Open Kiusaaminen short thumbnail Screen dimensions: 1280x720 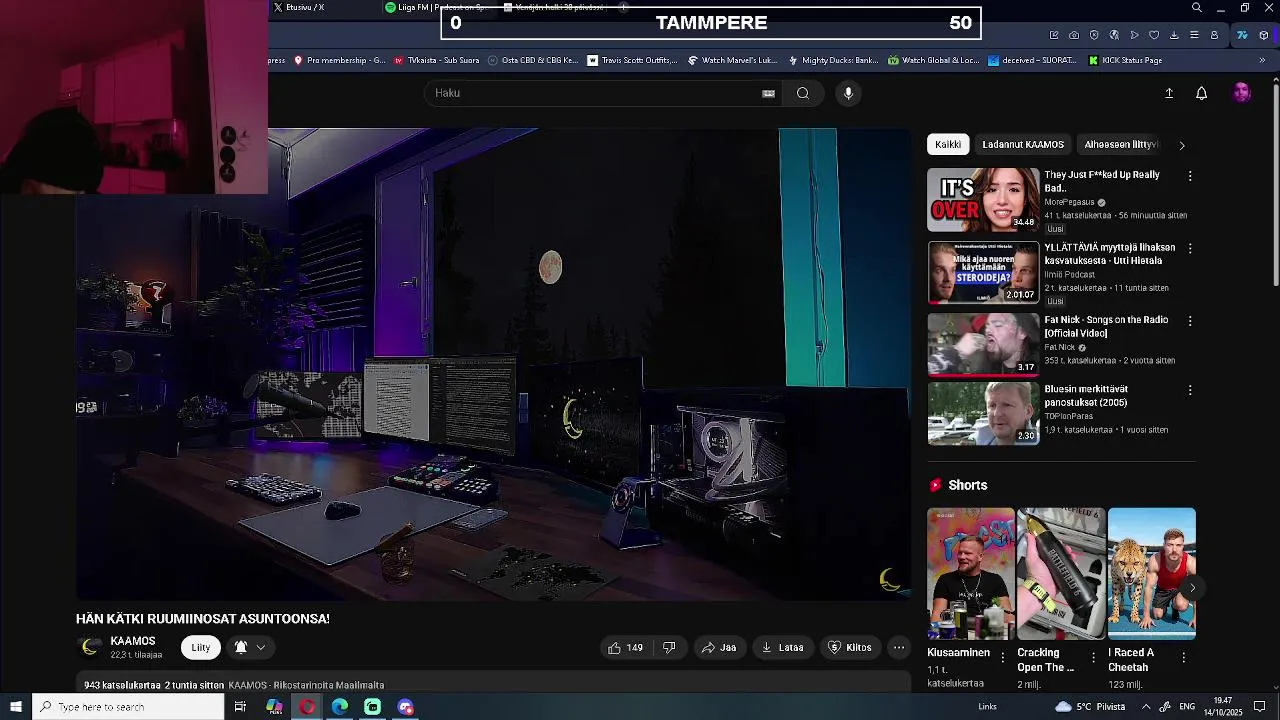click(x=970, y=573)
